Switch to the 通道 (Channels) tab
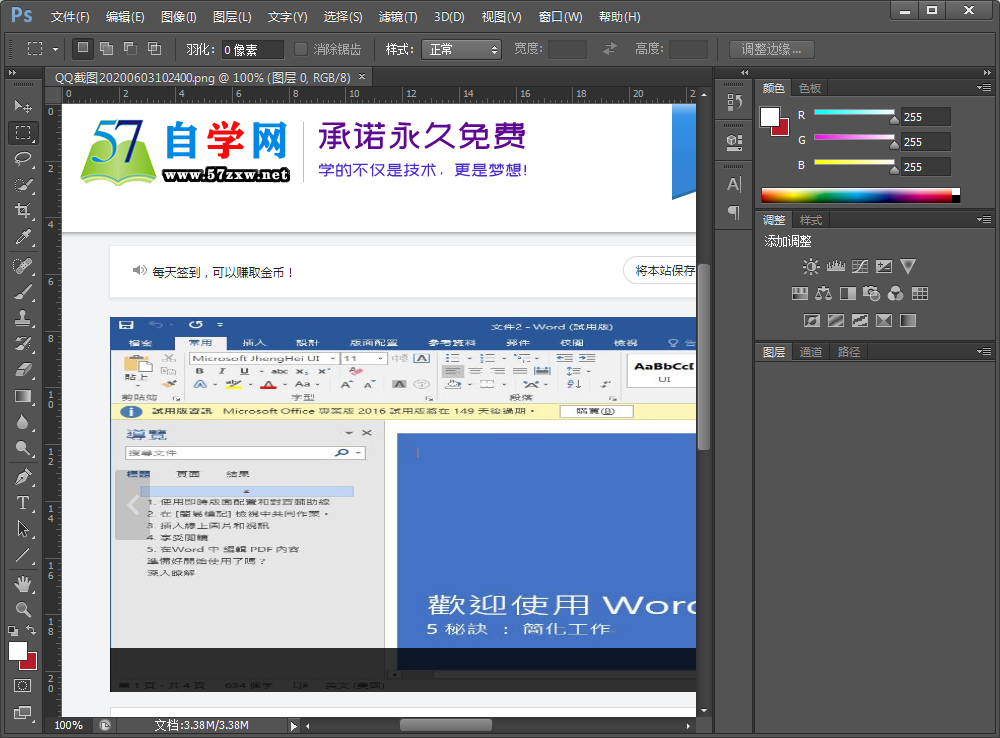The height and width of the screenshot is (738, 1000). 810,351
